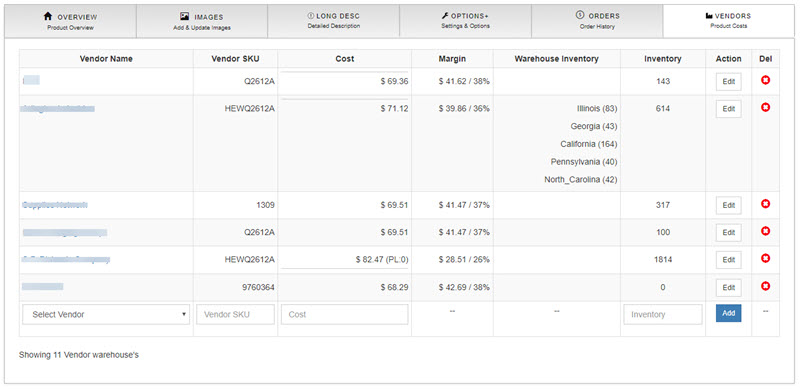The height and width of the screenshot is (389, 800).
Task: Click into the Cost input field
Action: (344, 314)
